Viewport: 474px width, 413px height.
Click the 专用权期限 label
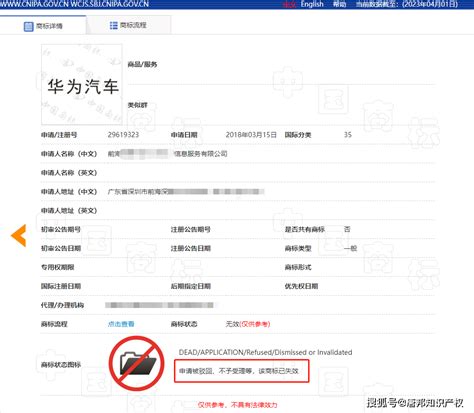(x=57, y=267)
